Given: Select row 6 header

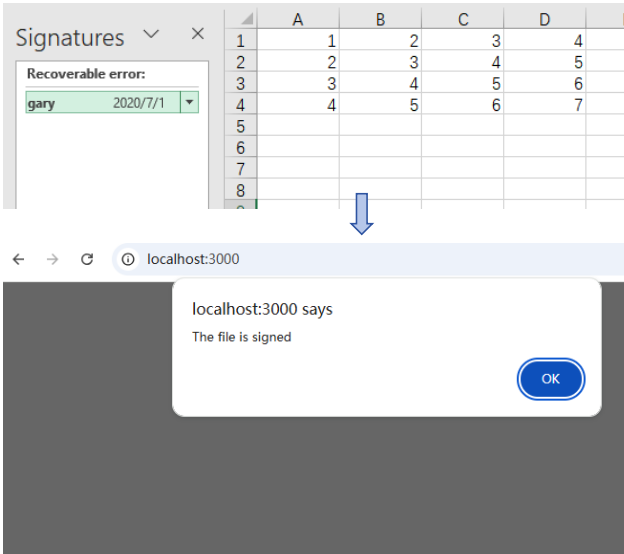Looking at the screenshot, I should (x=241, y=148).
